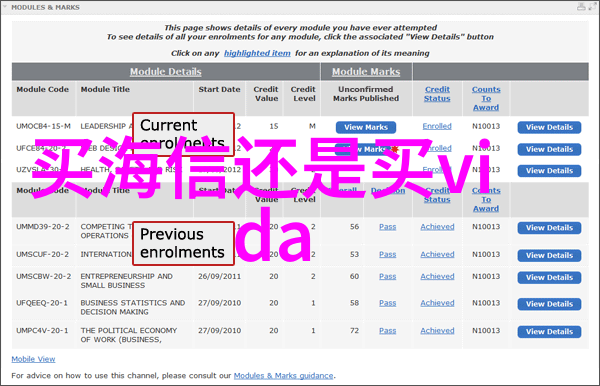Click the overall mark 56
Image resolution: width=600 pixels, height=386 pixels.
[354, 227]
